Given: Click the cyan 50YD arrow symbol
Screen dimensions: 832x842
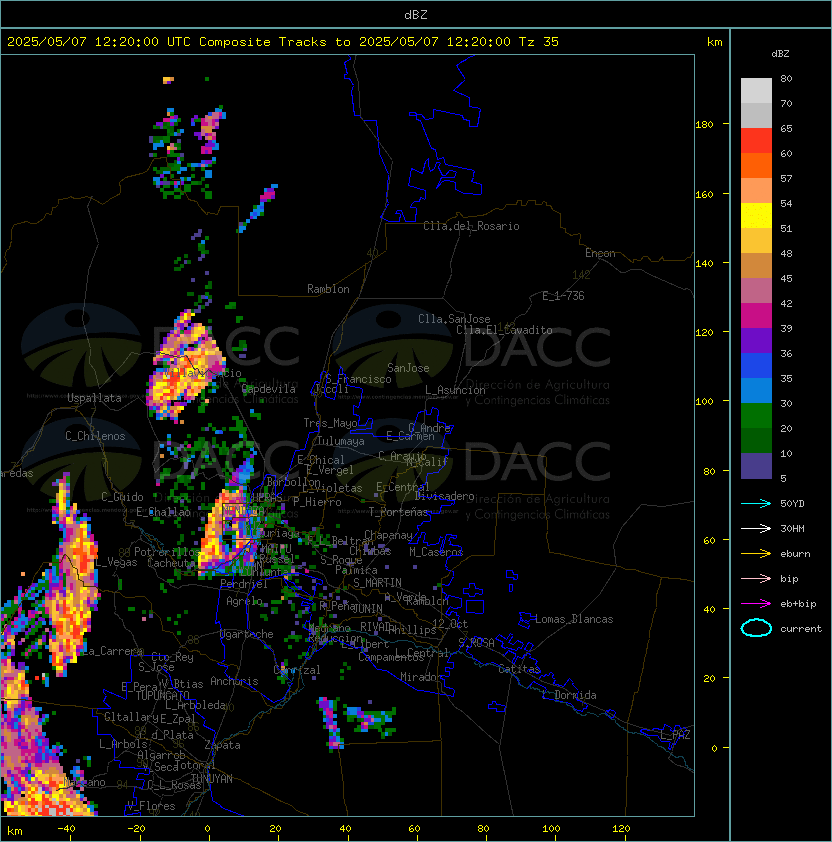Looking at the screenshot, I should click(756, 503).
